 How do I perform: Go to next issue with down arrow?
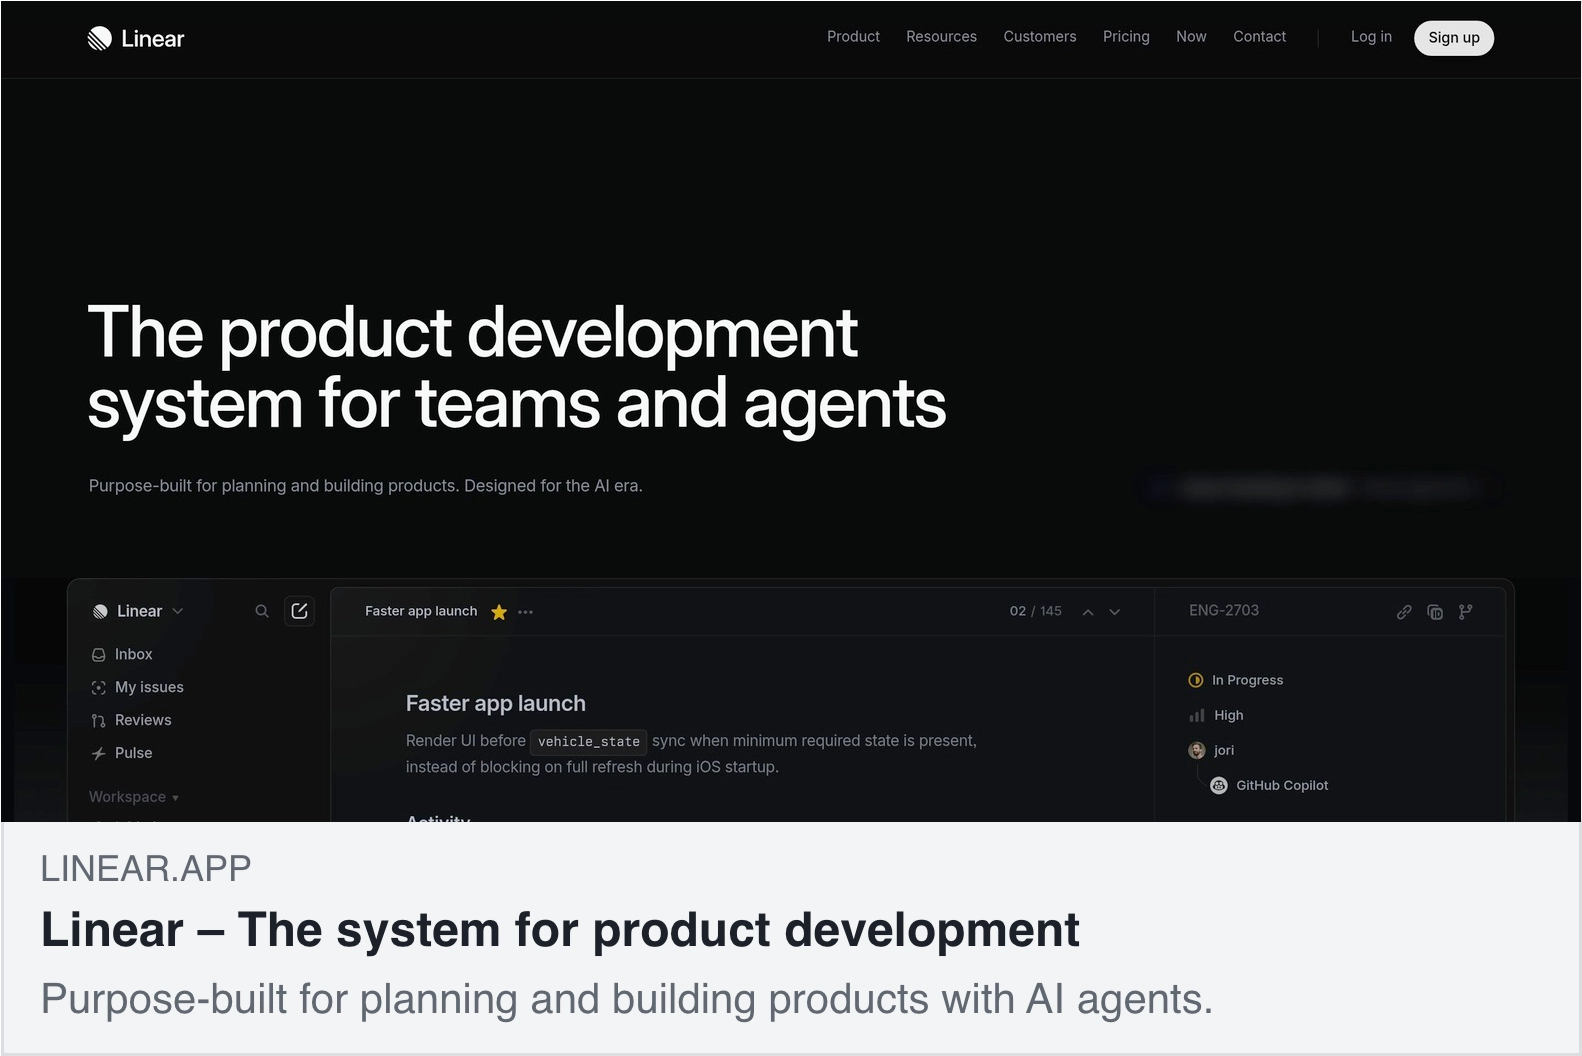point(1115,612)
